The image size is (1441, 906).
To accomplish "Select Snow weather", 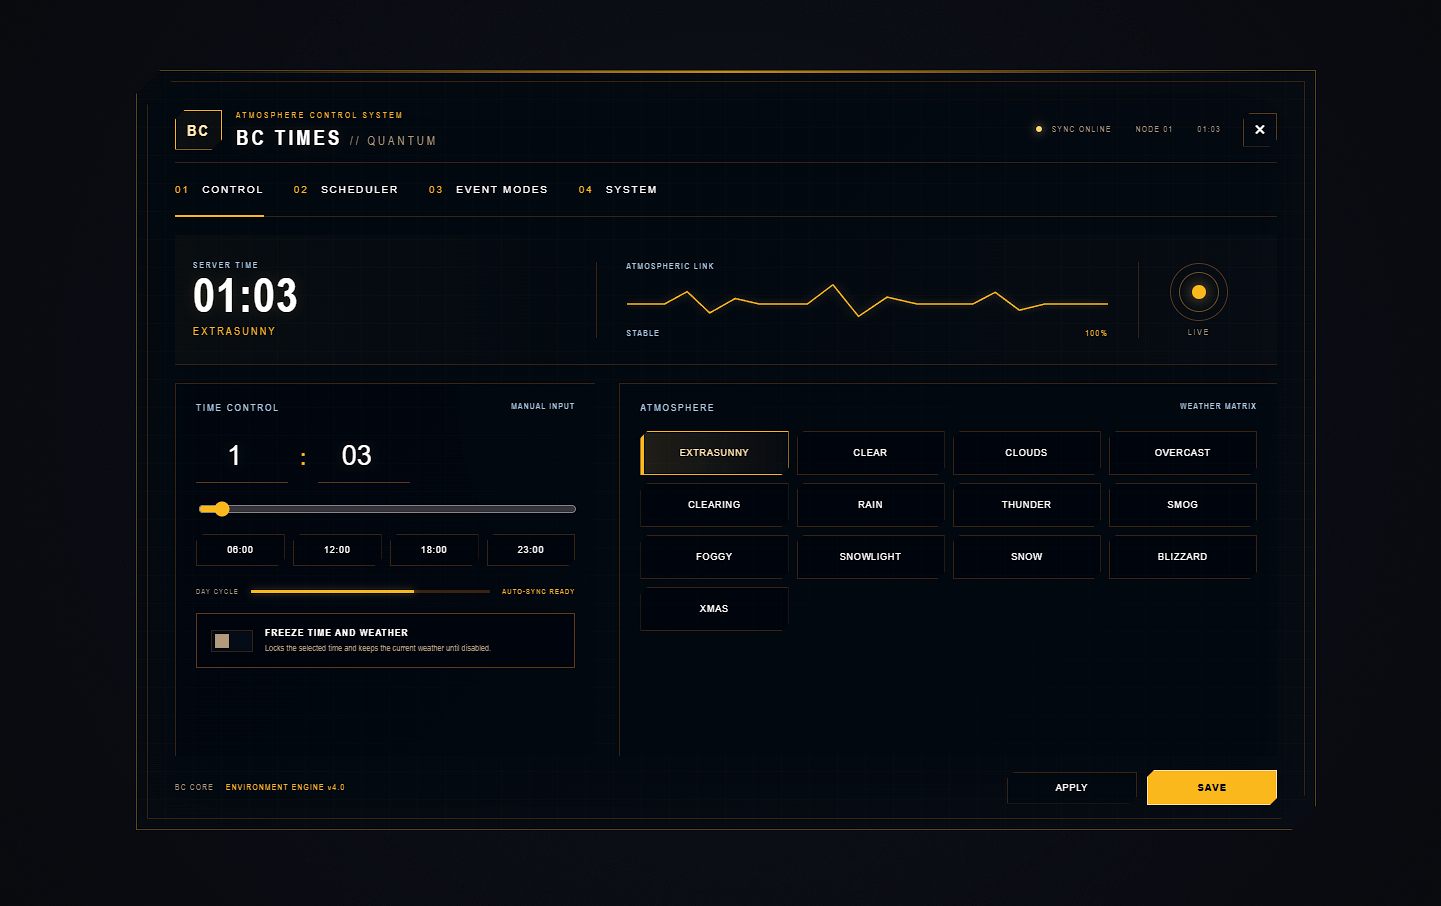I will click(x=1026, y=557).
